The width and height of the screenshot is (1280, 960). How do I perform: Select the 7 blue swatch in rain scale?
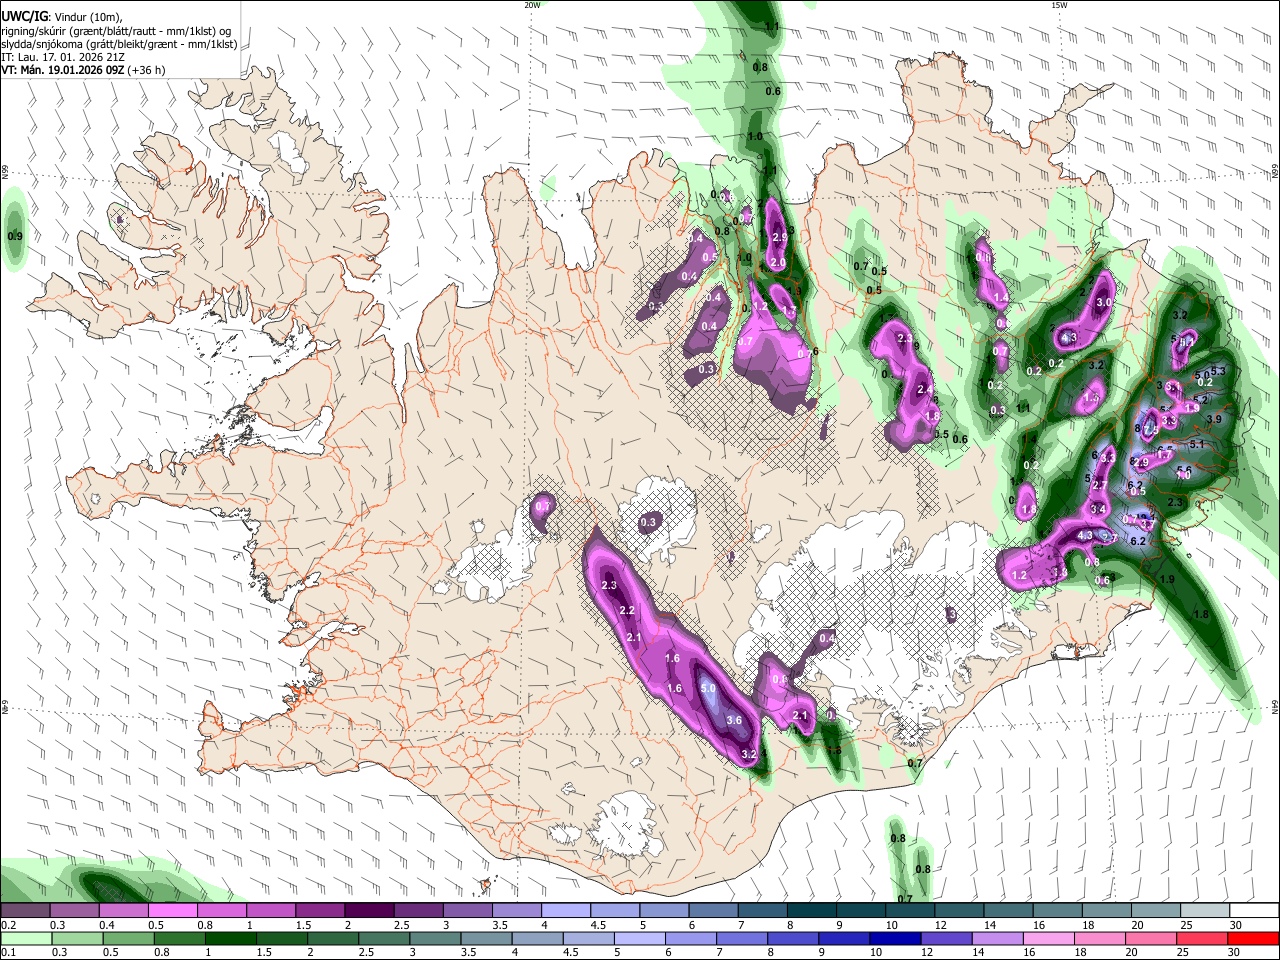pos(742,938)
